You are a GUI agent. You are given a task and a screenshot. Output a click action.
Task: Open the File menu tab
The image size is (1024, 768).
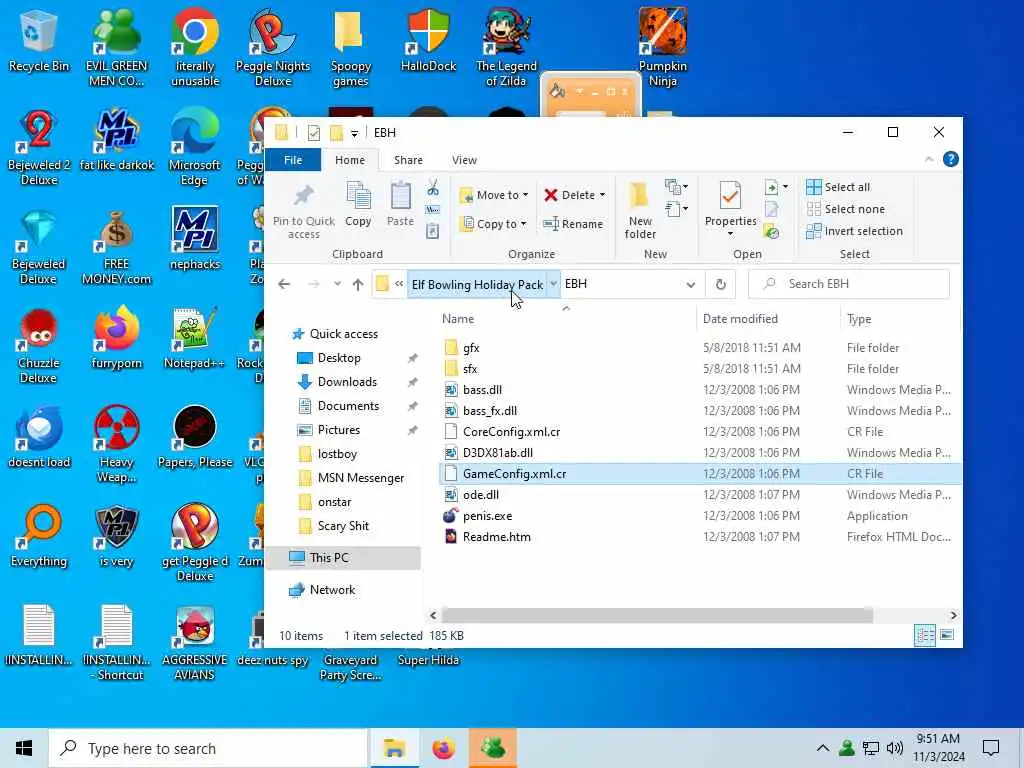[293, 160]
